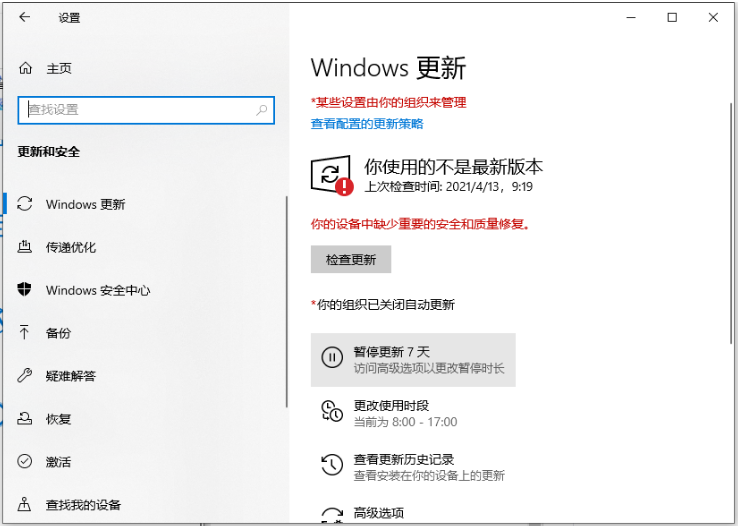Click the Windows 更新 page heading
The image size is (738, 526).
tap(388, 68)
